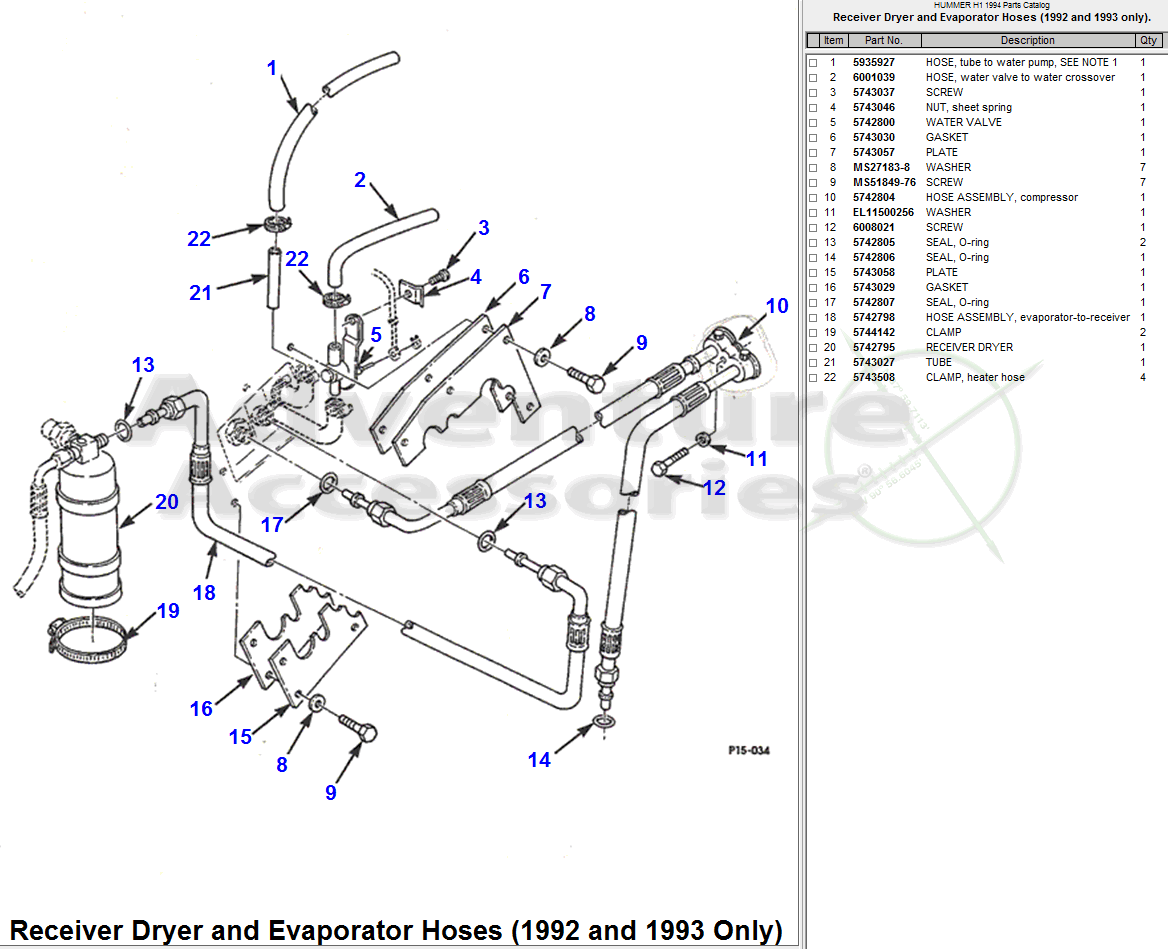Select checkbox for CLAMP, heater hose
This screenshot has height=949, width=1168.
click(x=813, y=378)
